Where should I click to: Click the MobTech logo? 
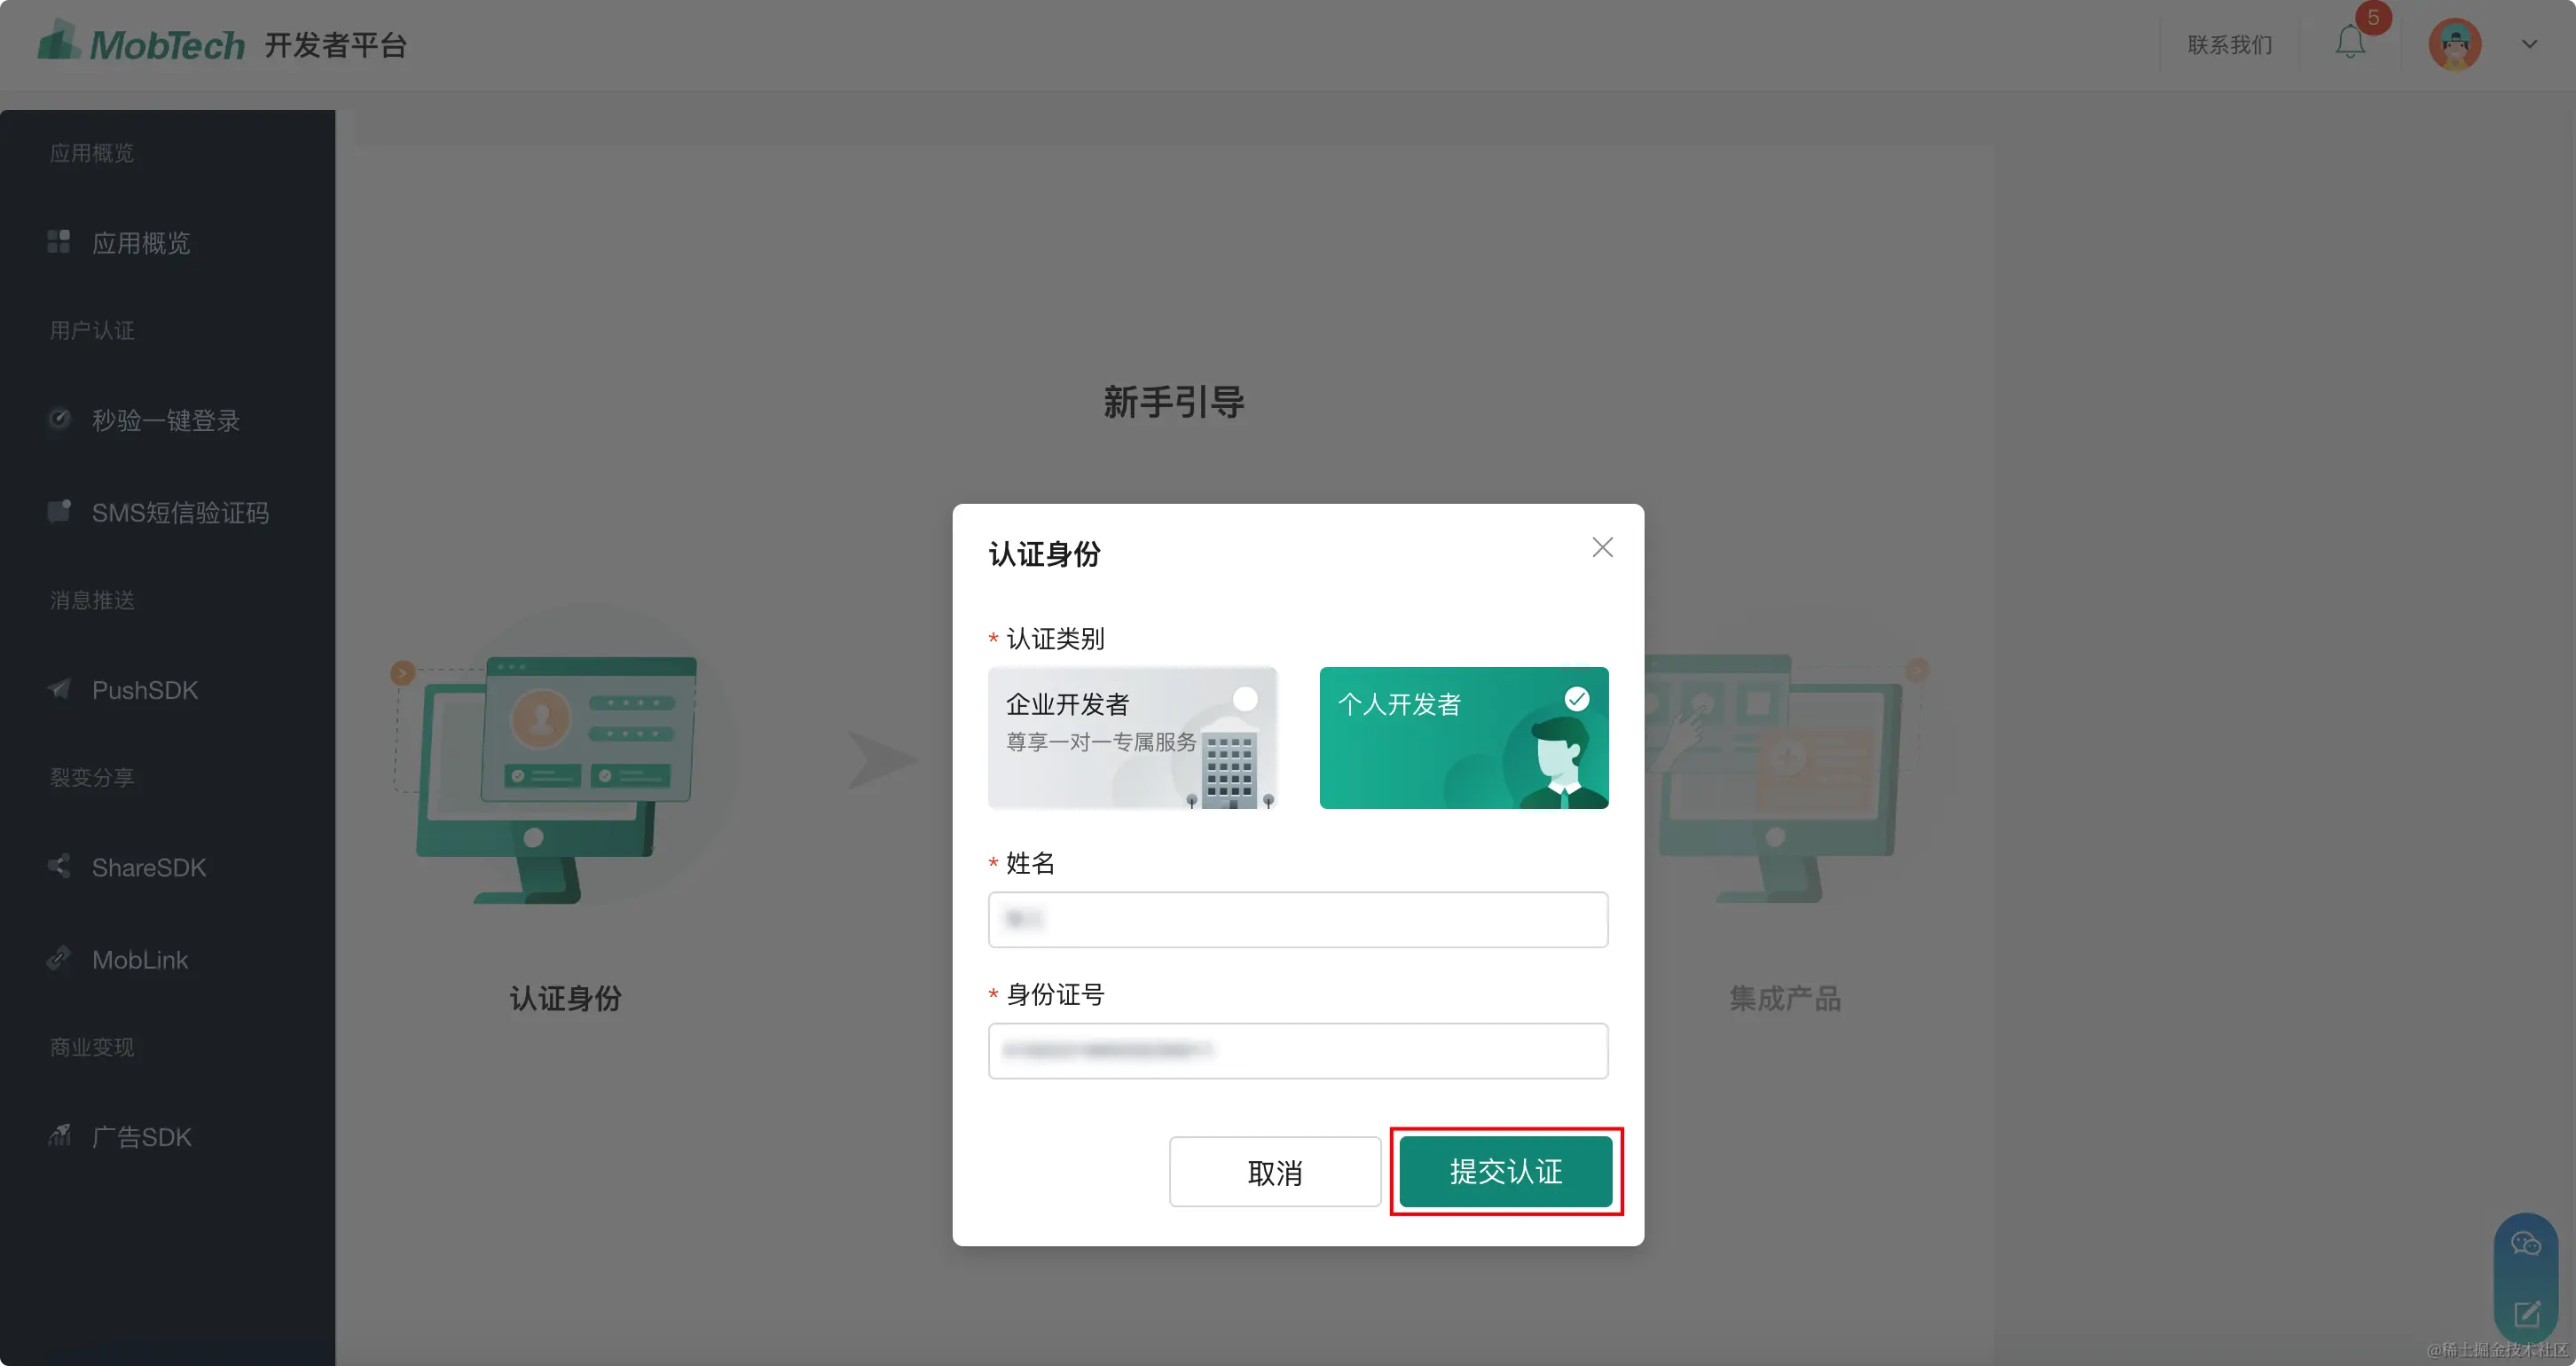click(141, 43)
